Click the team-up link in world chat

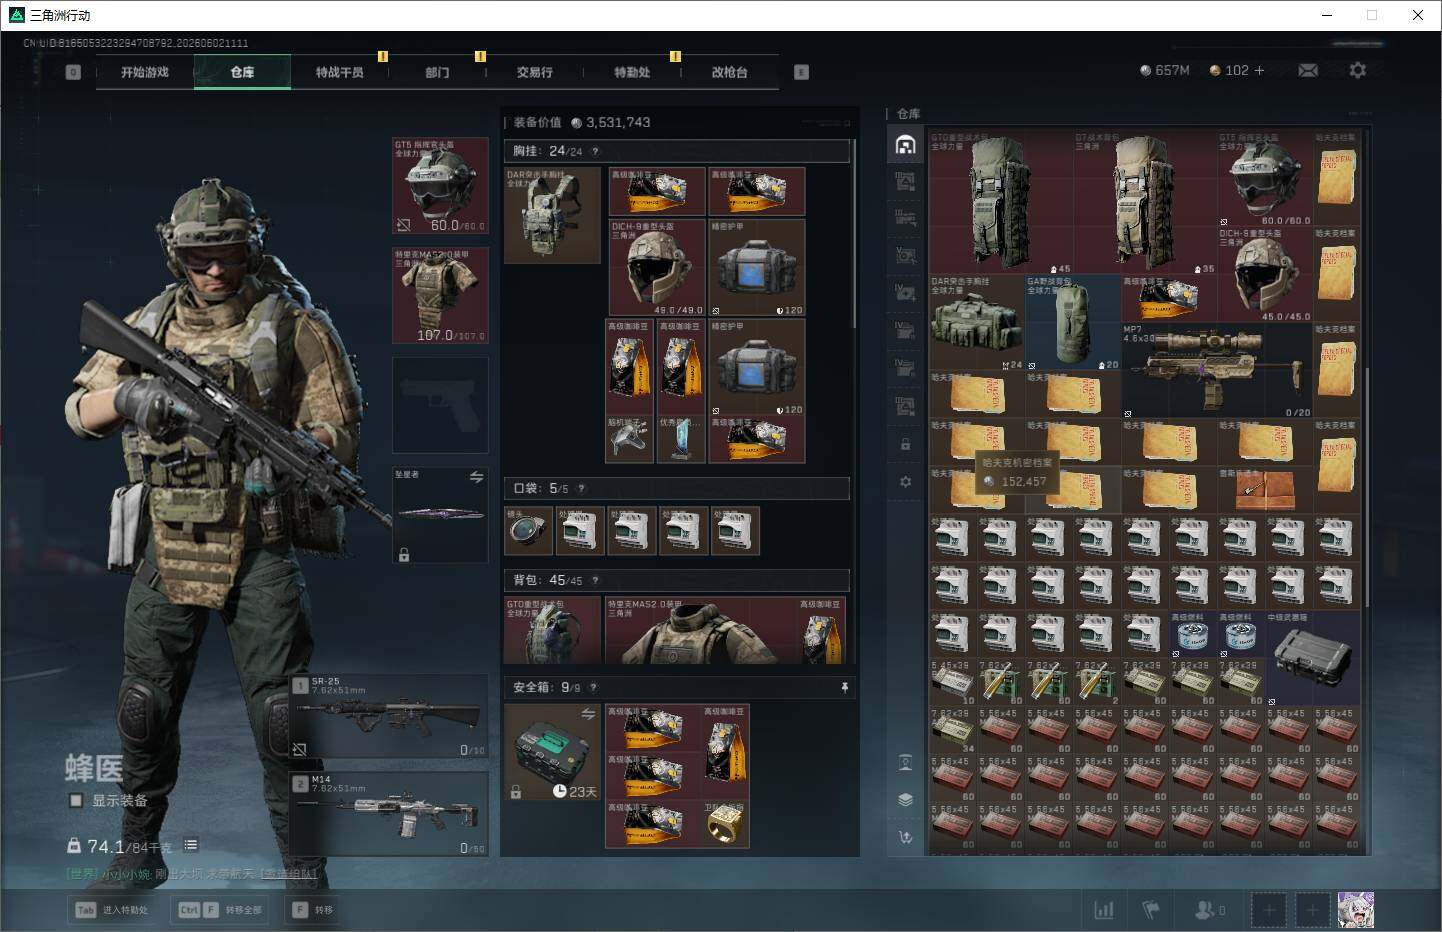[289, 874]
